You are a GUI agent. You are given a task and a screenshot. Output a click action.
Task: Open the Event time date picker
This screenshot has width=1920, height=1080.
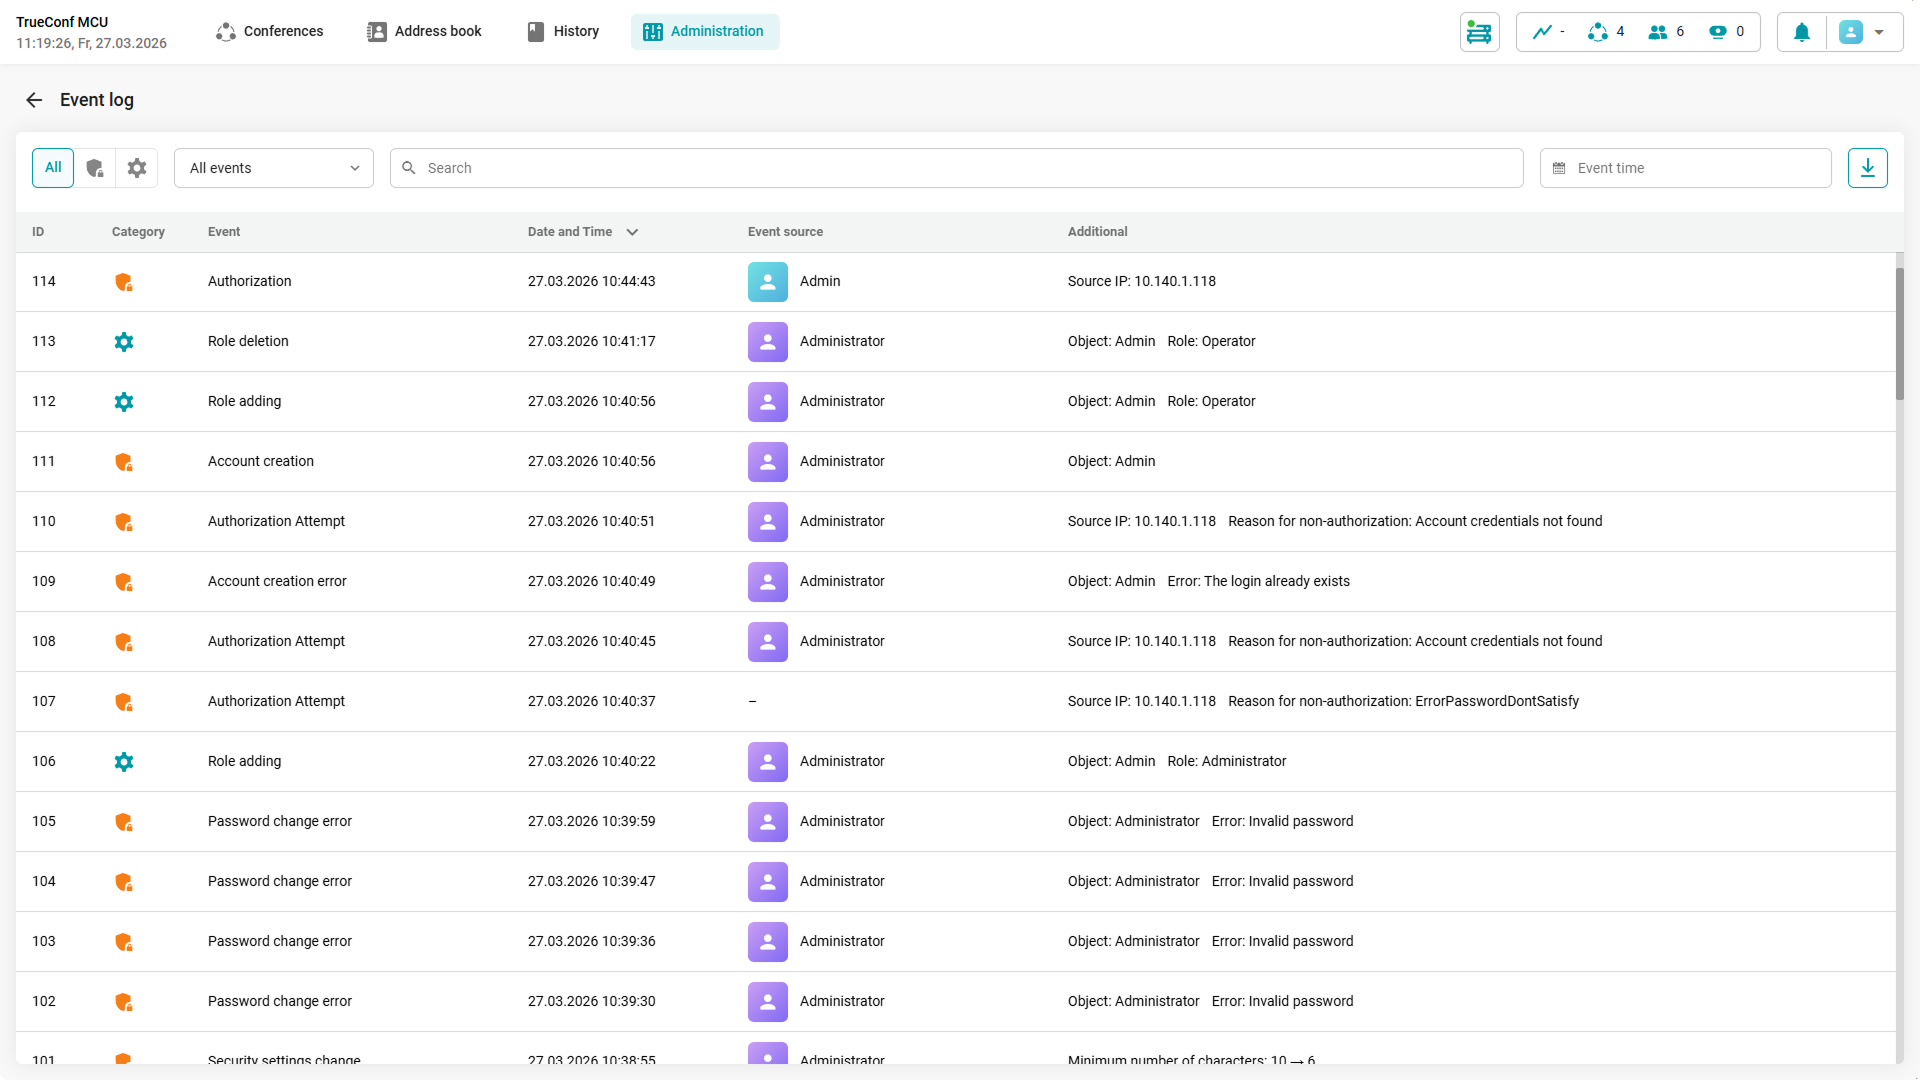[1685, 168]
